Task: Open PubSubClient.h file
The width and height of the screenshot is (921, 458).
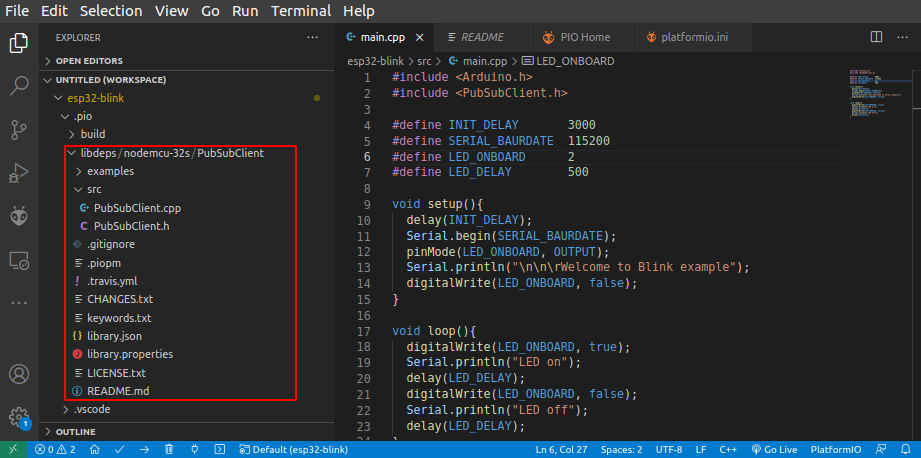Action: coord(187,226)
